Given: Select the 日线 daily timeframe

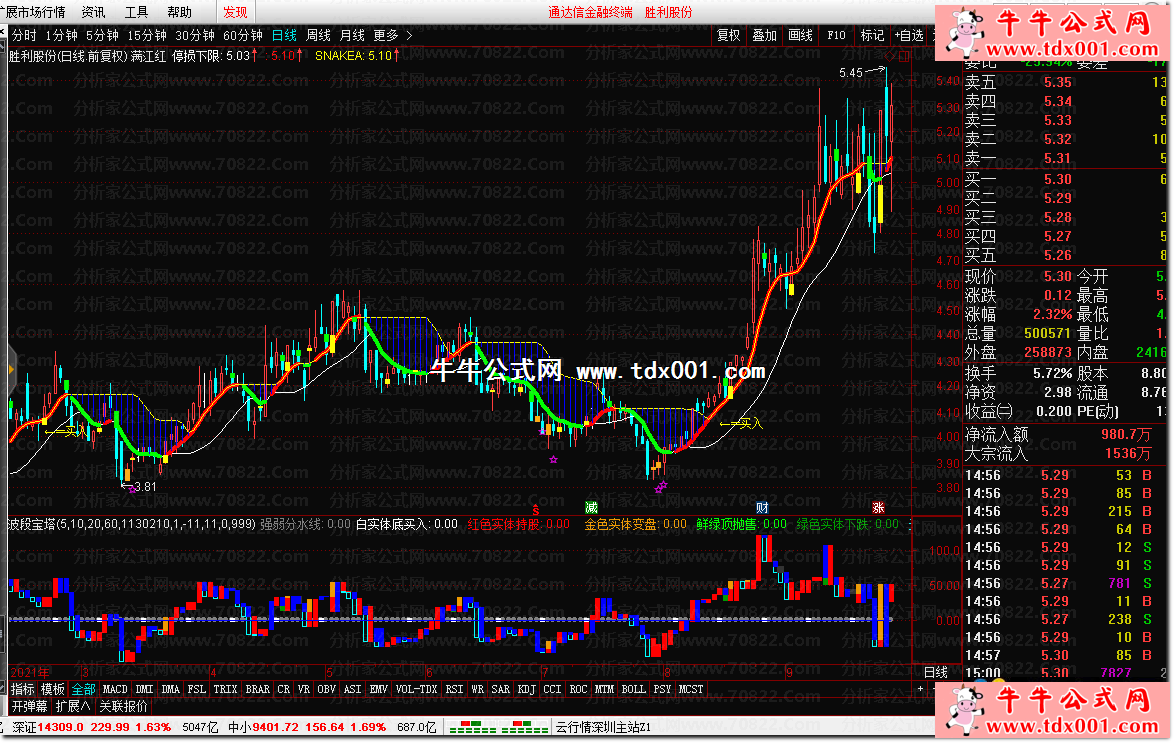Looking at the screenshot, I should [284, 35].
